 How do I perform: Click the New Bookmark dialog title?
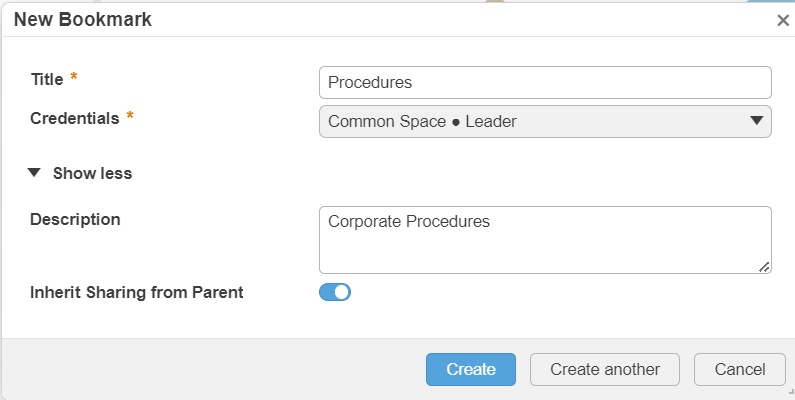[83, 20]
